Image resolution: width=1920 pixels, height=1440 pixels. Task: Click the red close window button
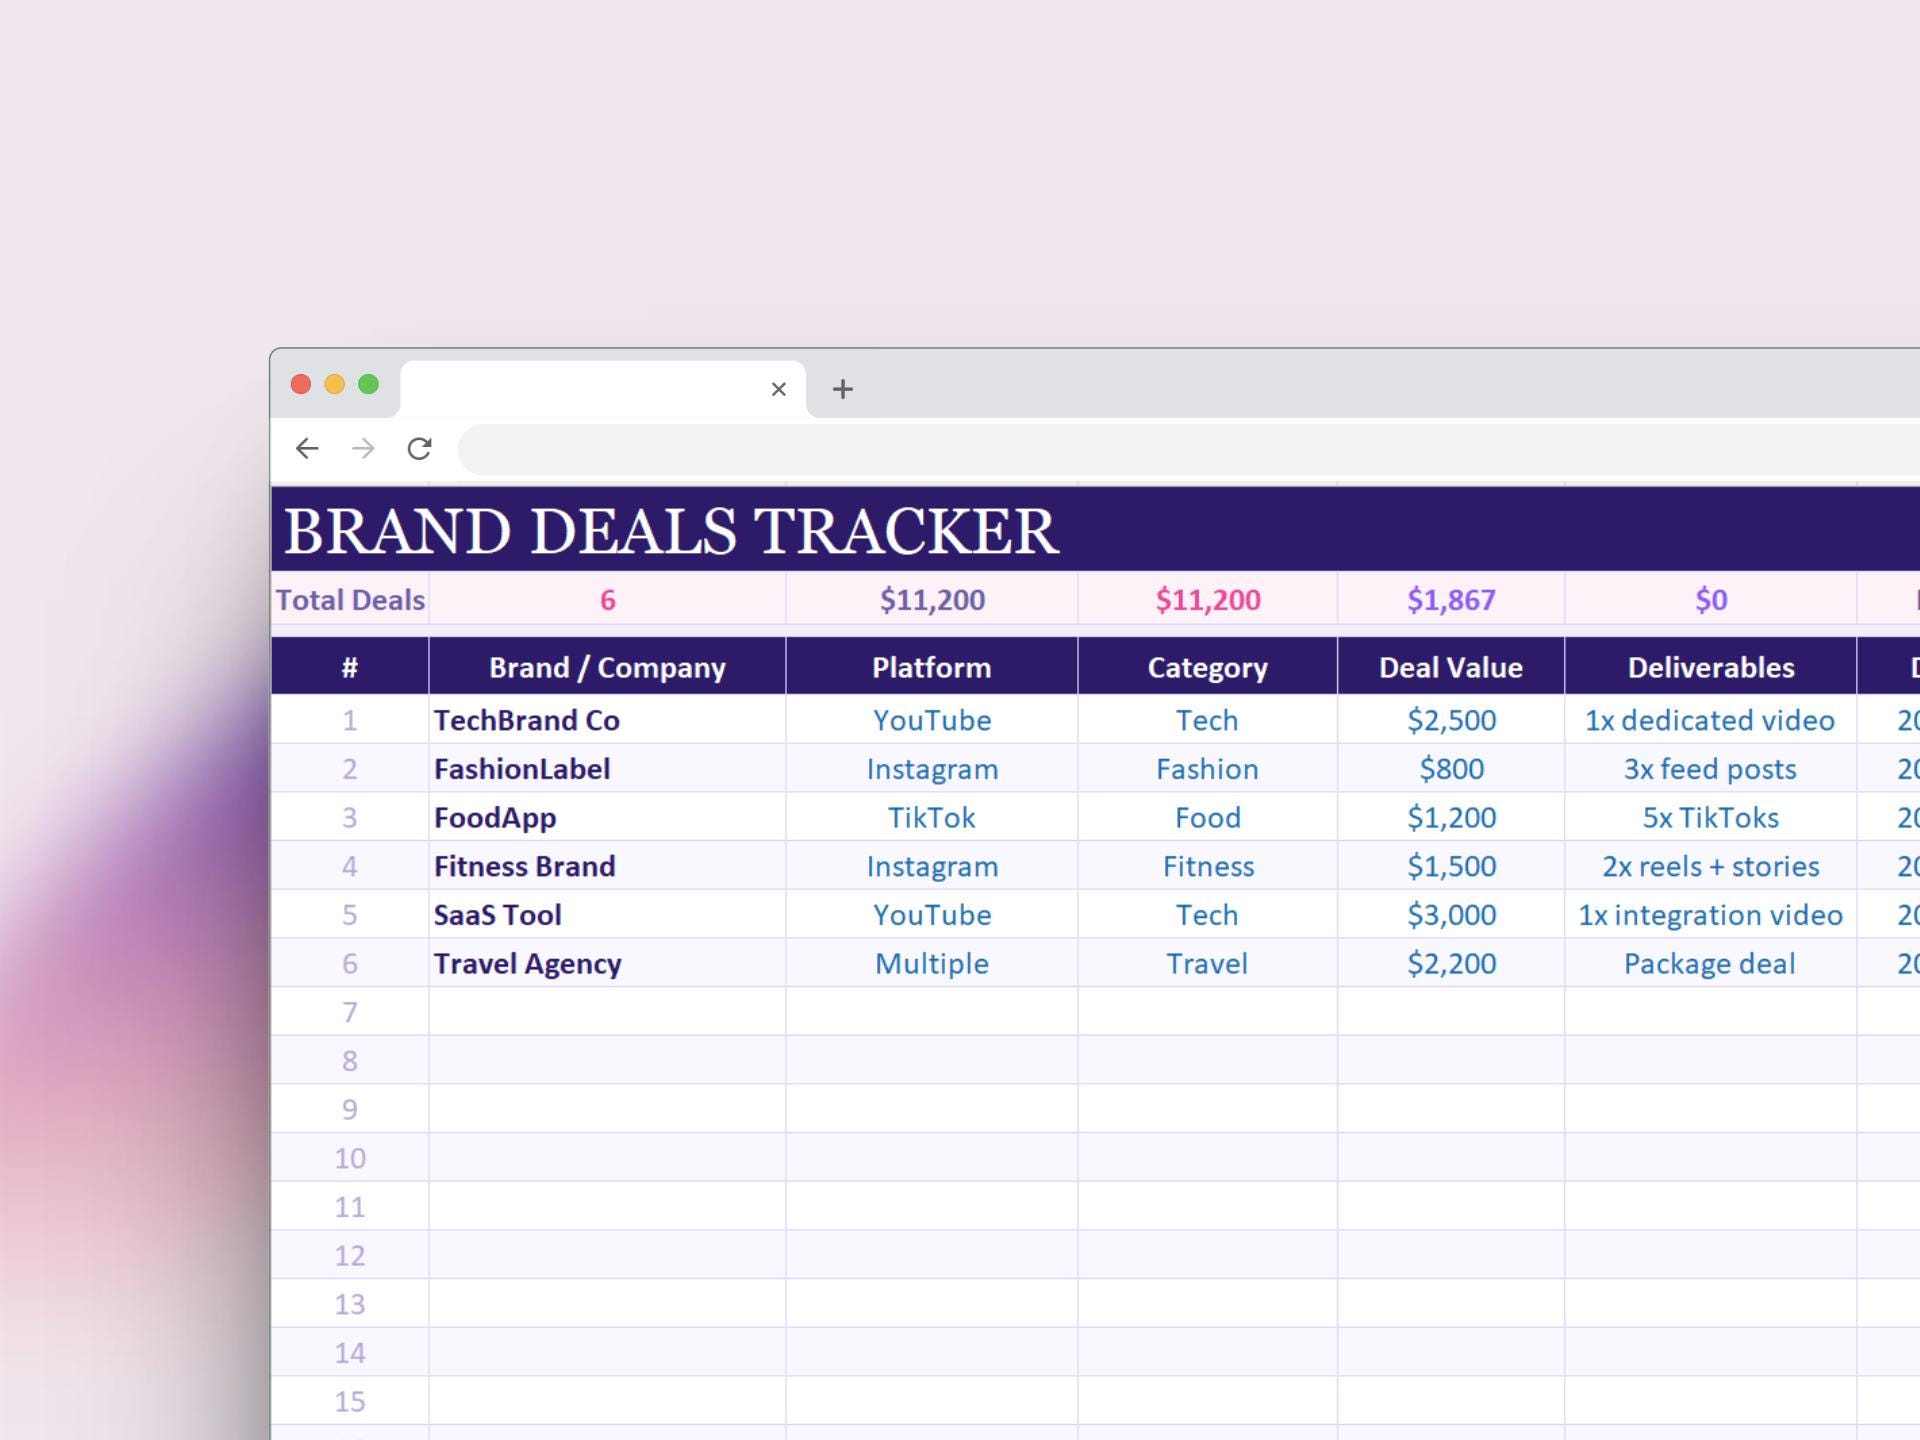(301, 384)
